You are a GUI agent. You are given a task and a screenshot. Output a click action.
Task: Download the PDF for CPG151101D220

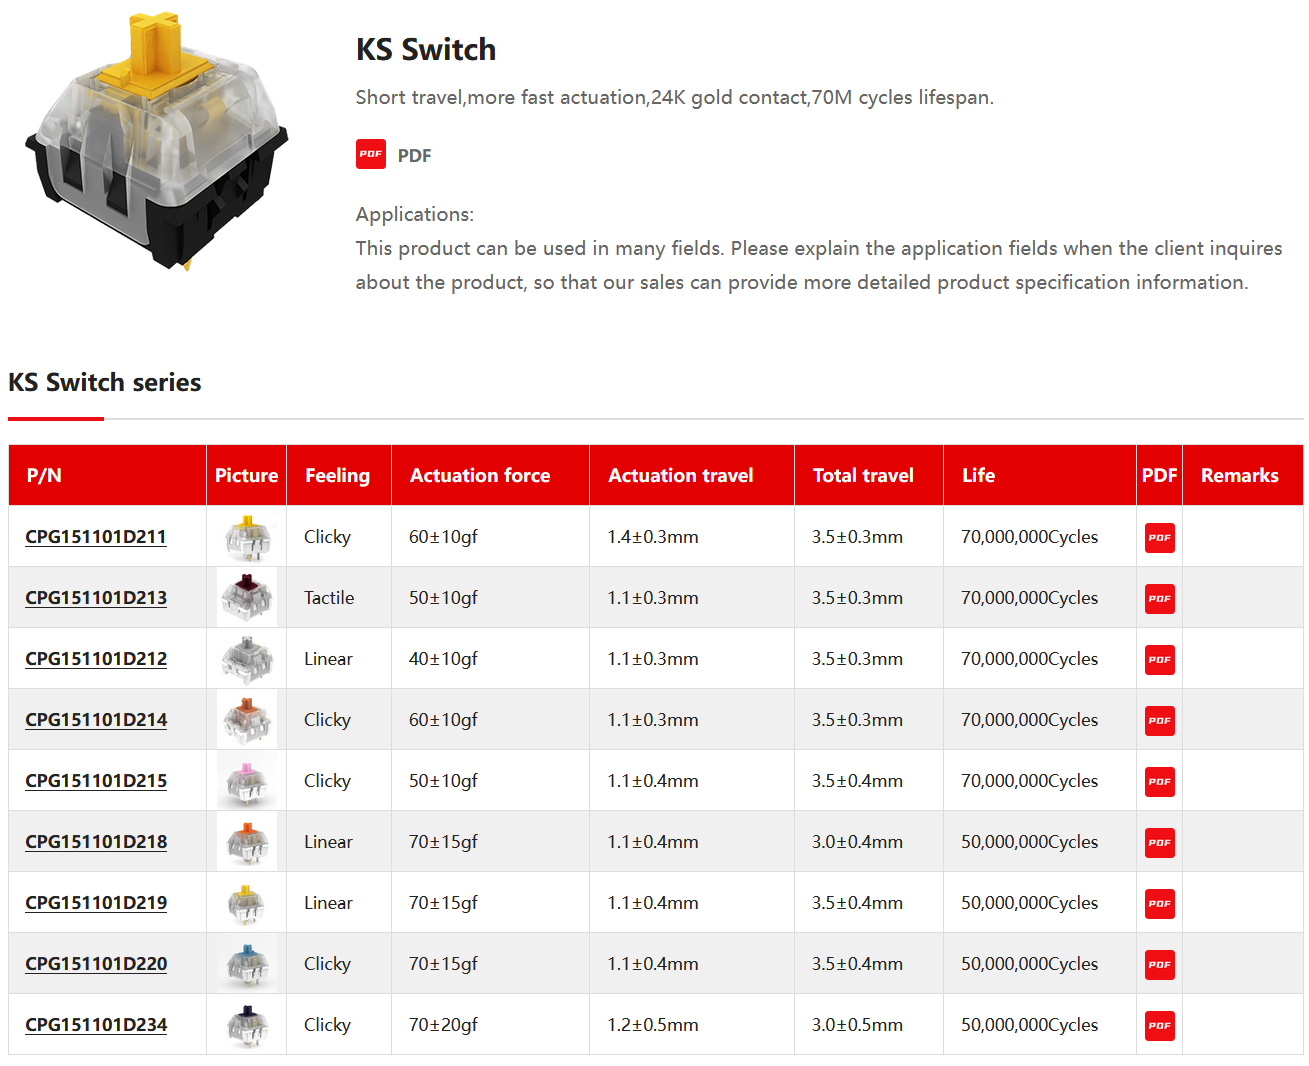[1159, 965]
